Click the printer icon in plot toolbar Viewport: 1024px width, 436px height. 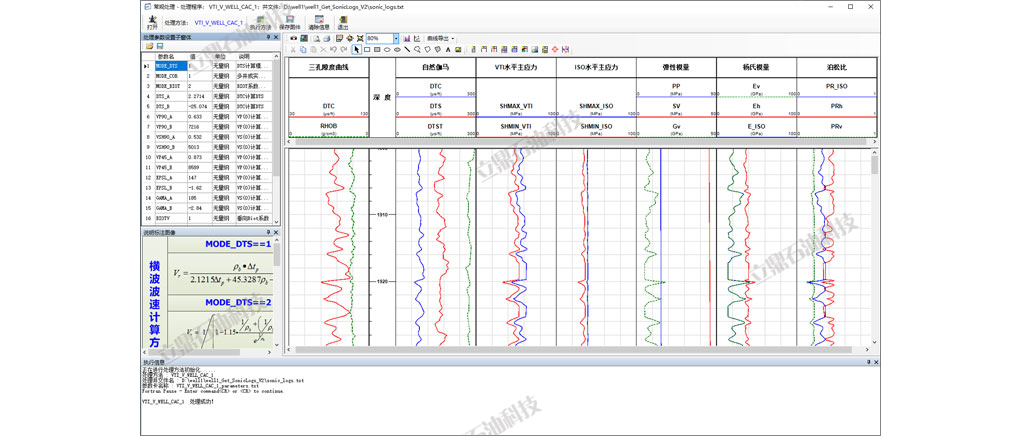[327, 39]
